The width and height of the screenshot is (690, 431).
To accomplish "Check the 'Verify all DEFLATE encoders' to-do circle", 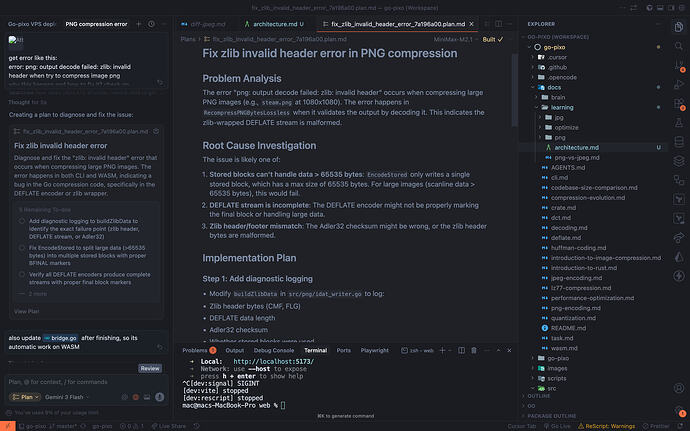I will (22, 274).
